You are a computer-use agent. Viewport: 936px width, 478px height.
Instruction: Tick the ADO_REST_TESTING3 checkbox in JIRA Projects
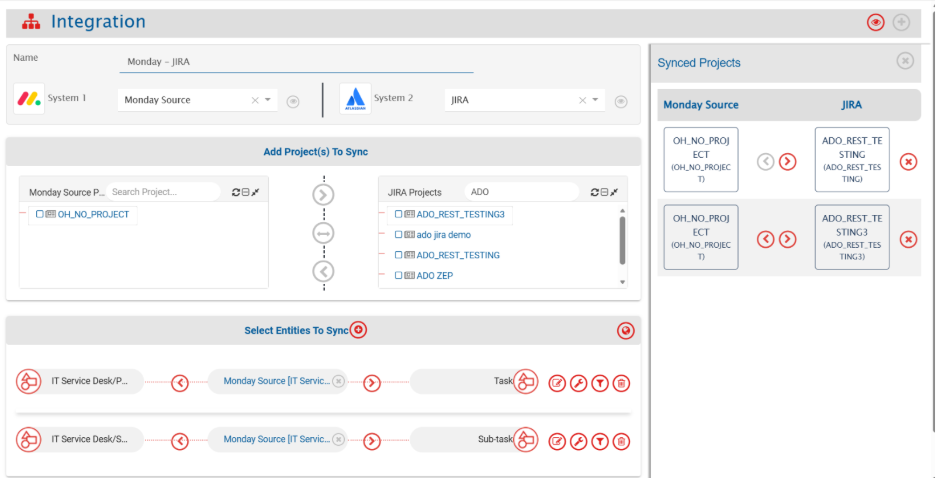[398, 214]
